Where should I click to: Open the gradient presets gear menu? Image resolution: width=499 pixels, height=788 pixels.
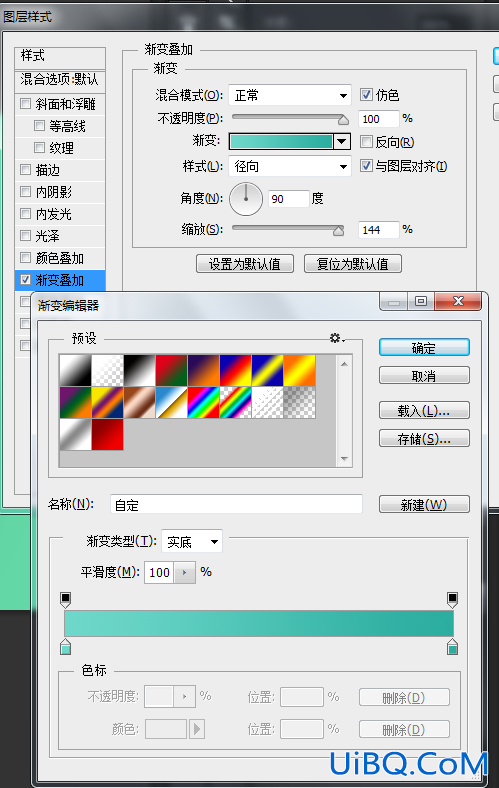337,338
